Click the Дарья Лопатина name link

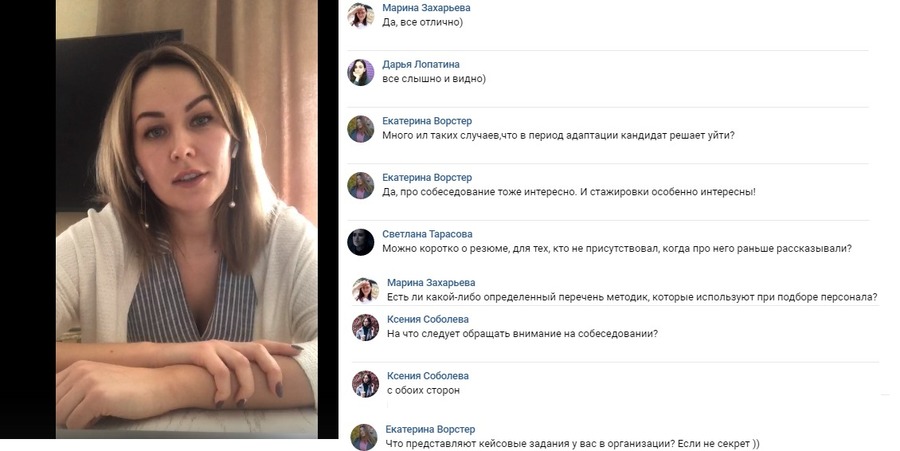[421, 64]
